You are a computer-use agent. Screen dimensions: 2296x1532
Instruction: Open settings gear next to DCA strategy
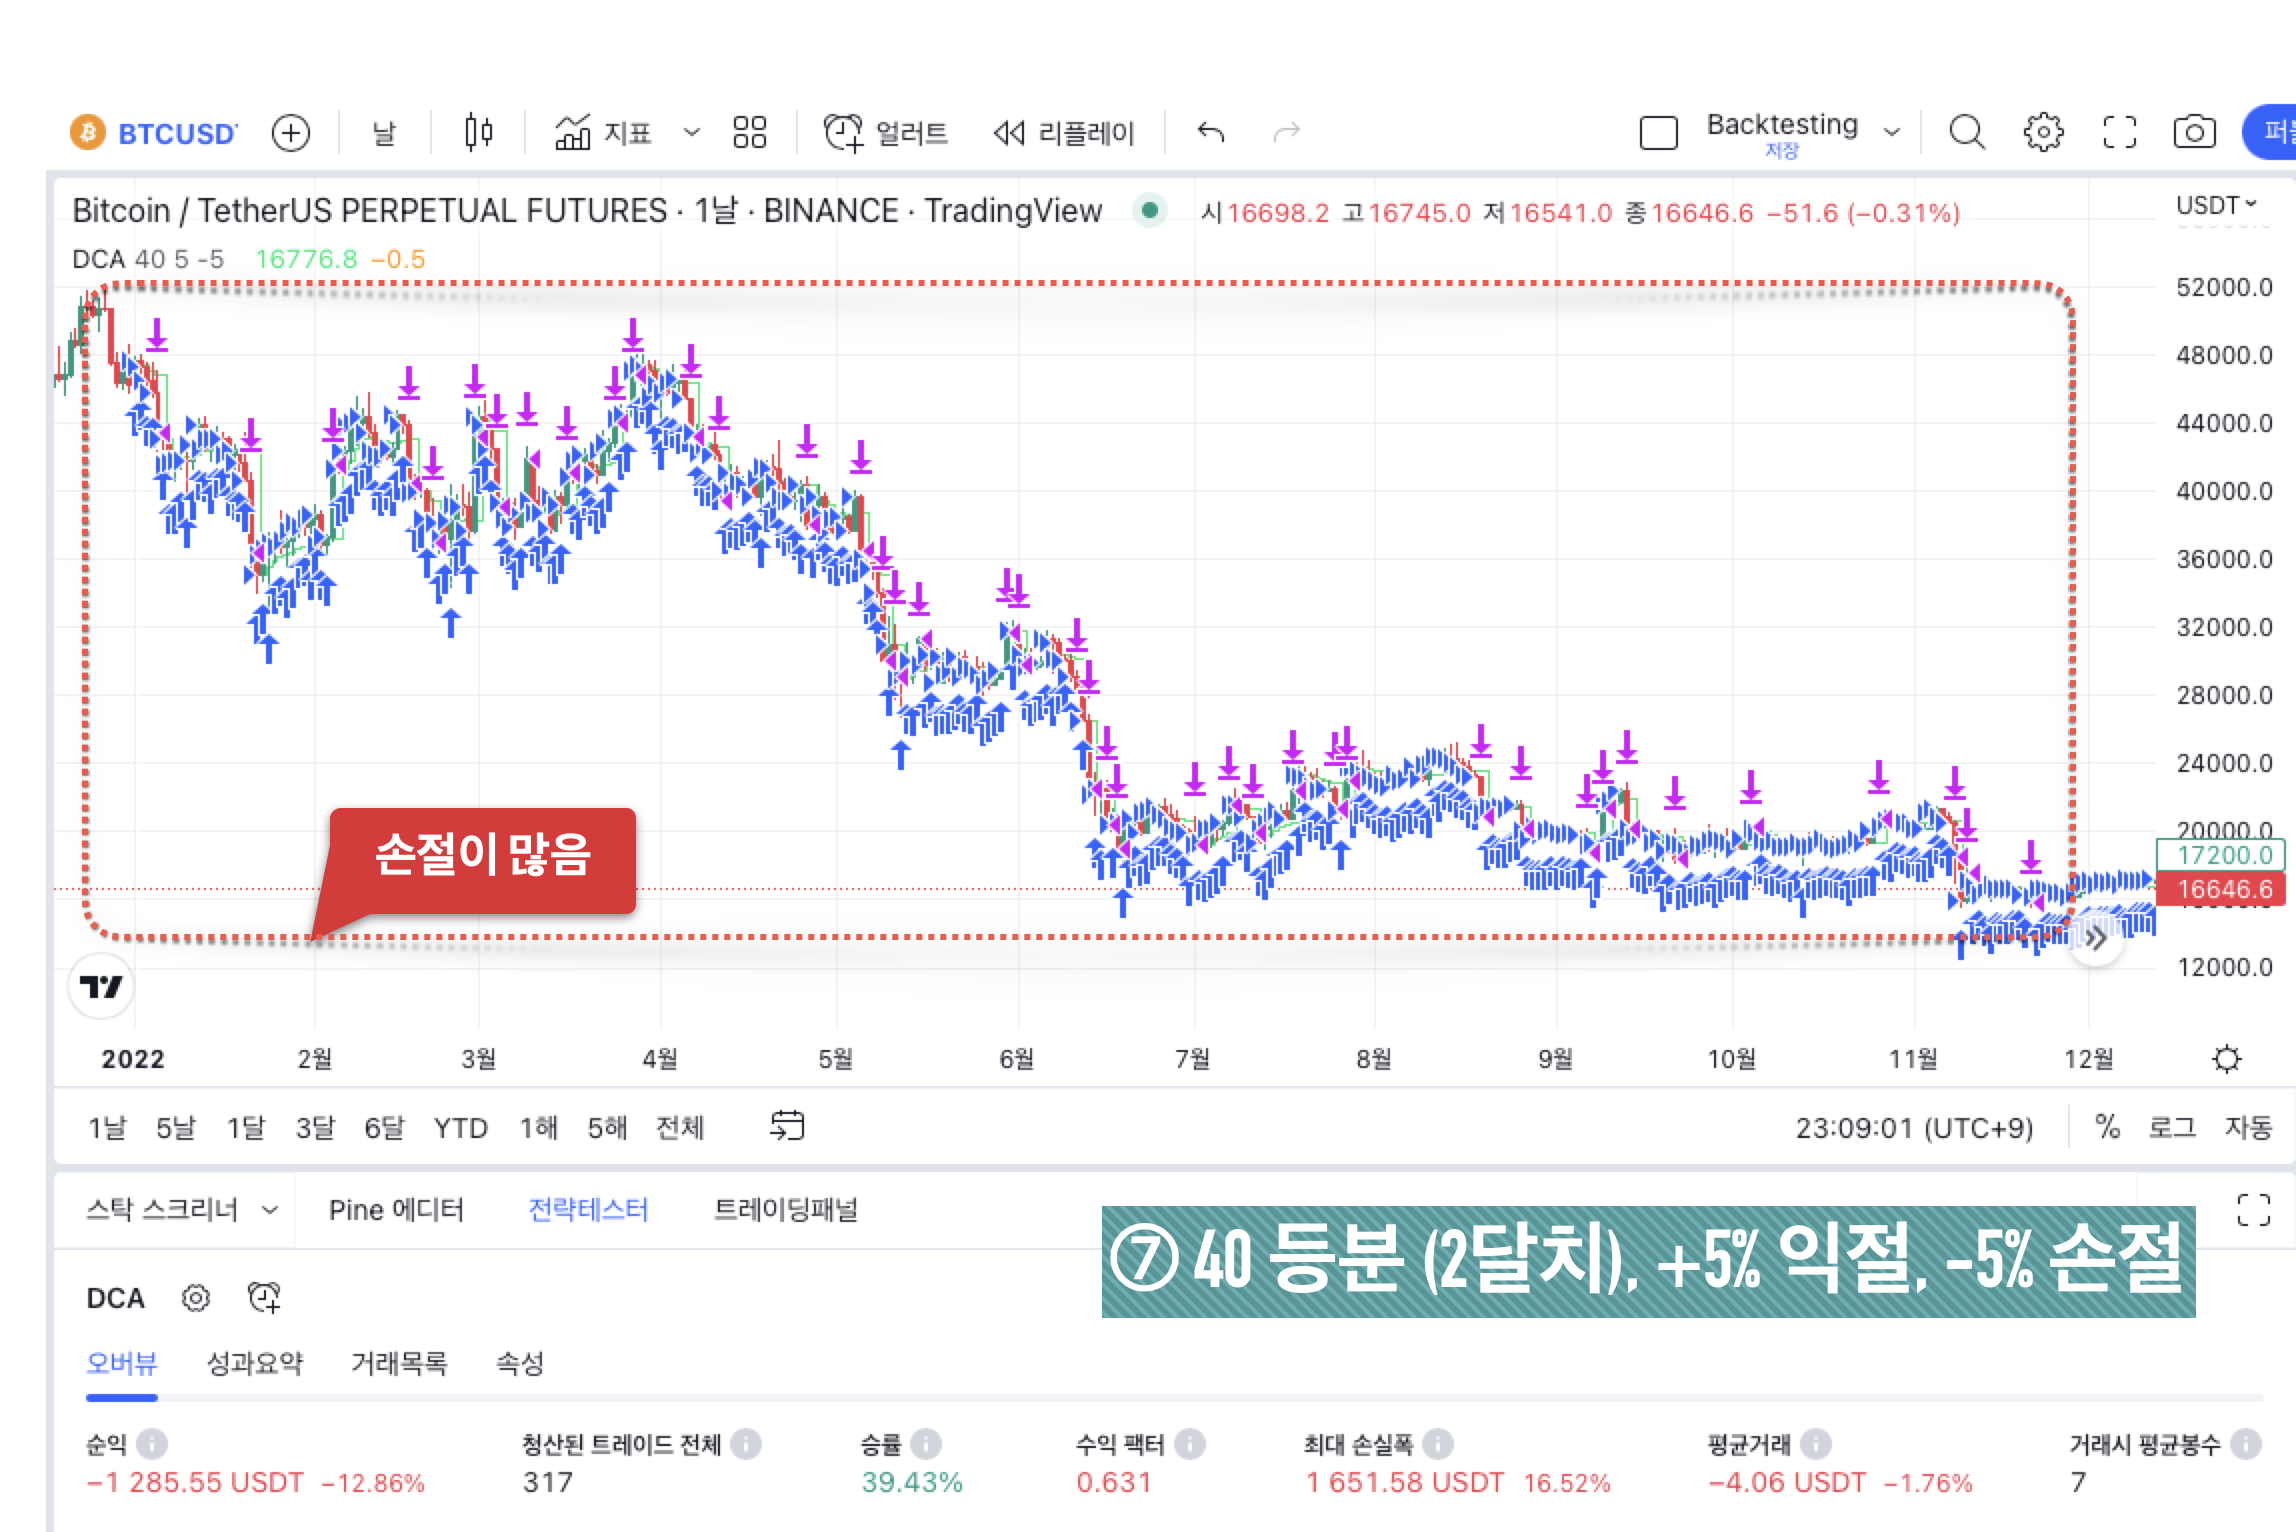(x=196, y=1298)
